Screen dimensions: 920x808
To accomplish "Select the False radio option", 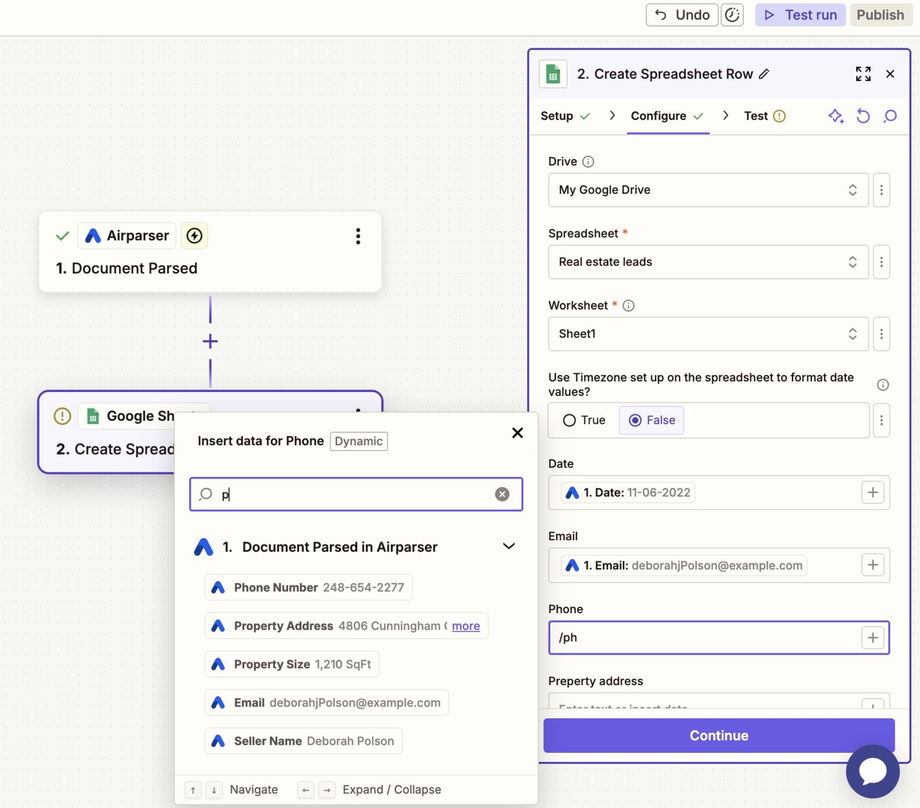I will coord(634,420).
